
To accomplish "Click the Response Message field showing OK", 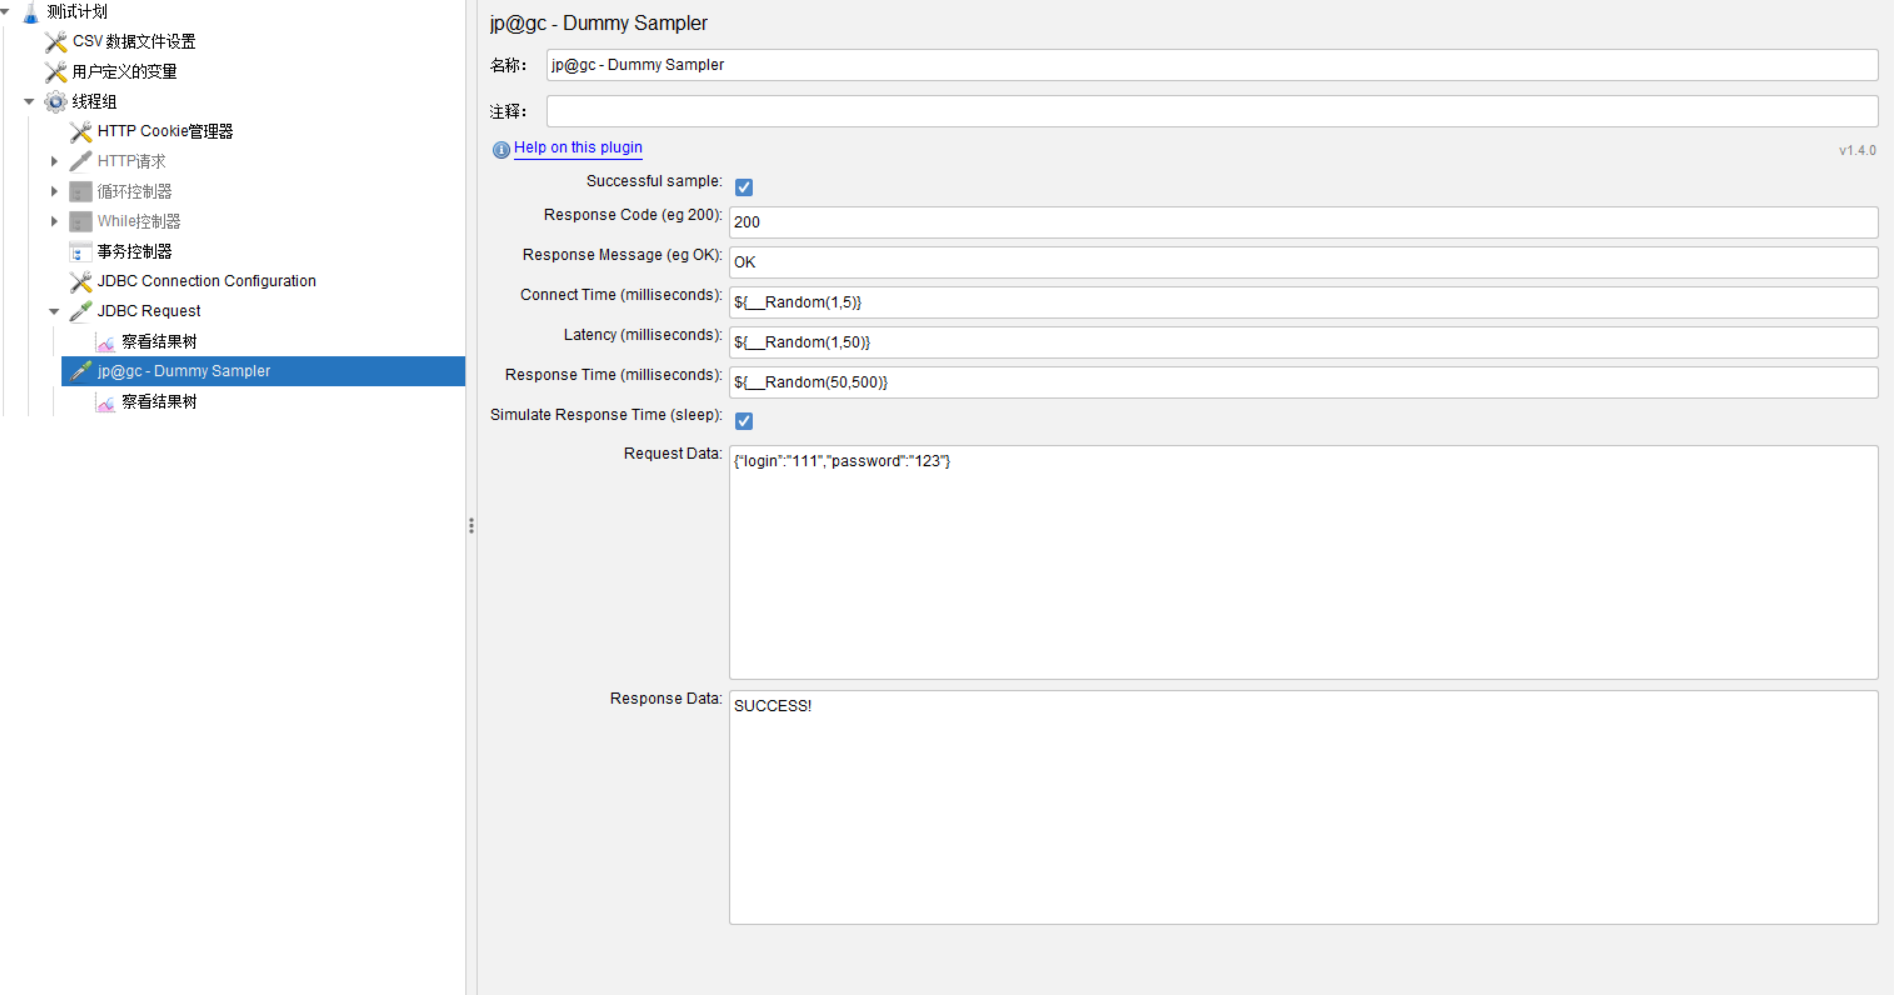I will click(1303, 262).
